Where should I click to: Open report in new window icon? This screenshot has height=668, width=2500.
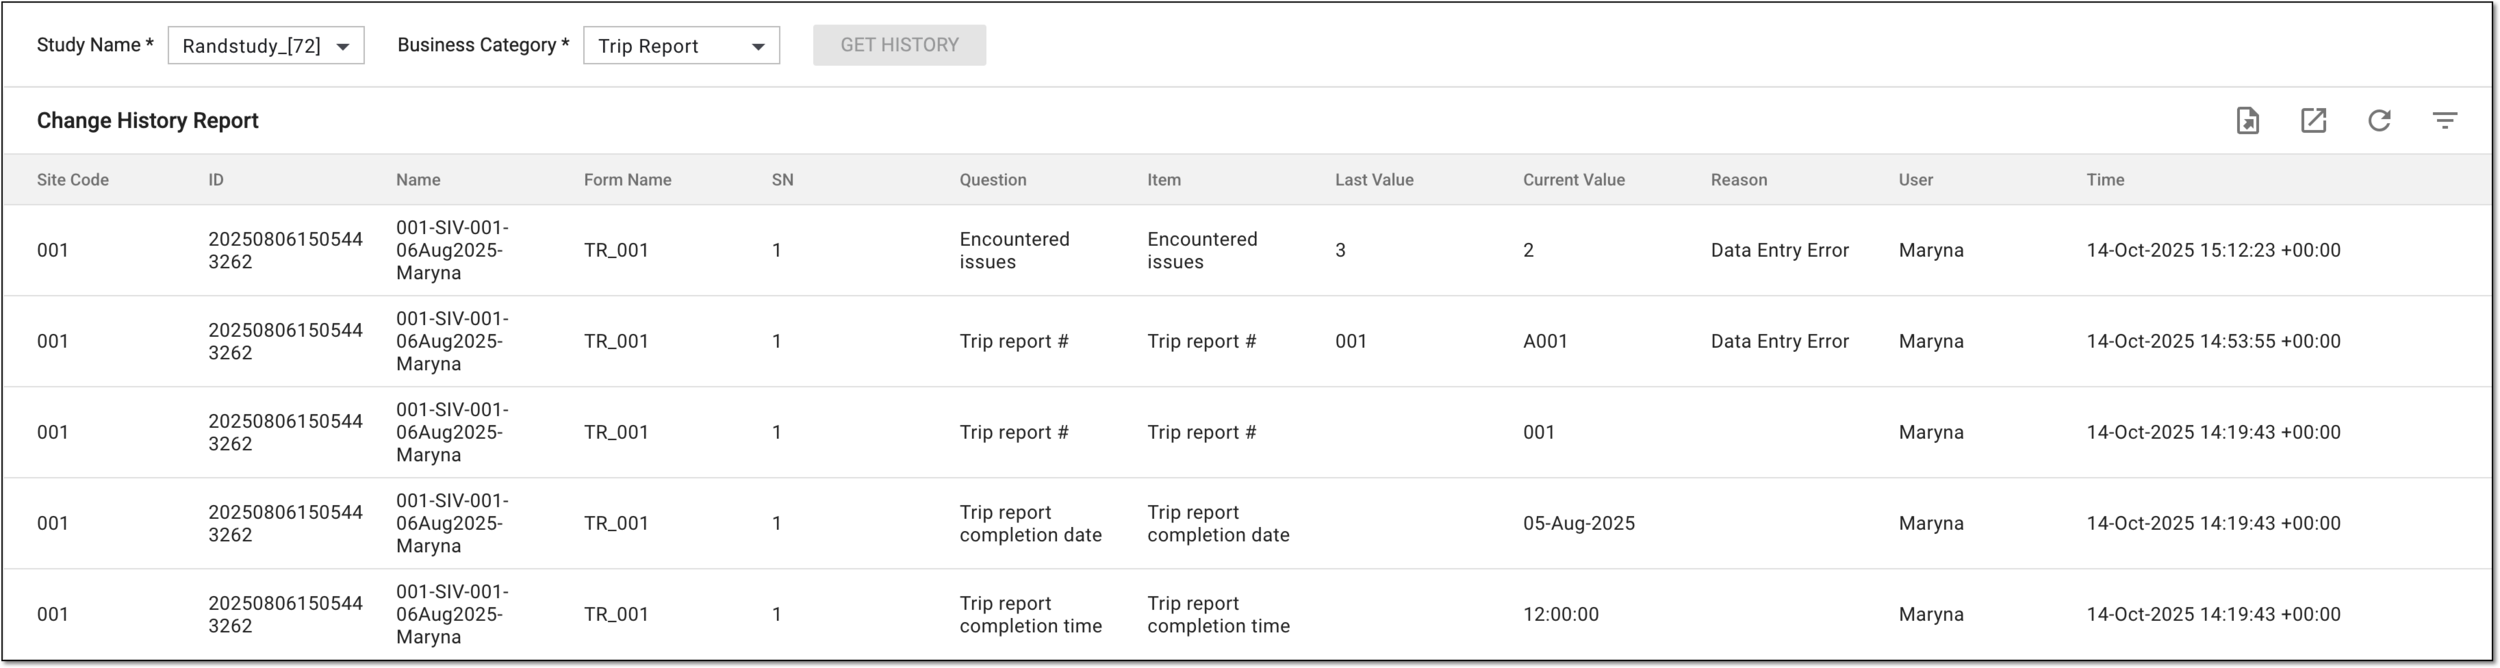coord(2314,121)
